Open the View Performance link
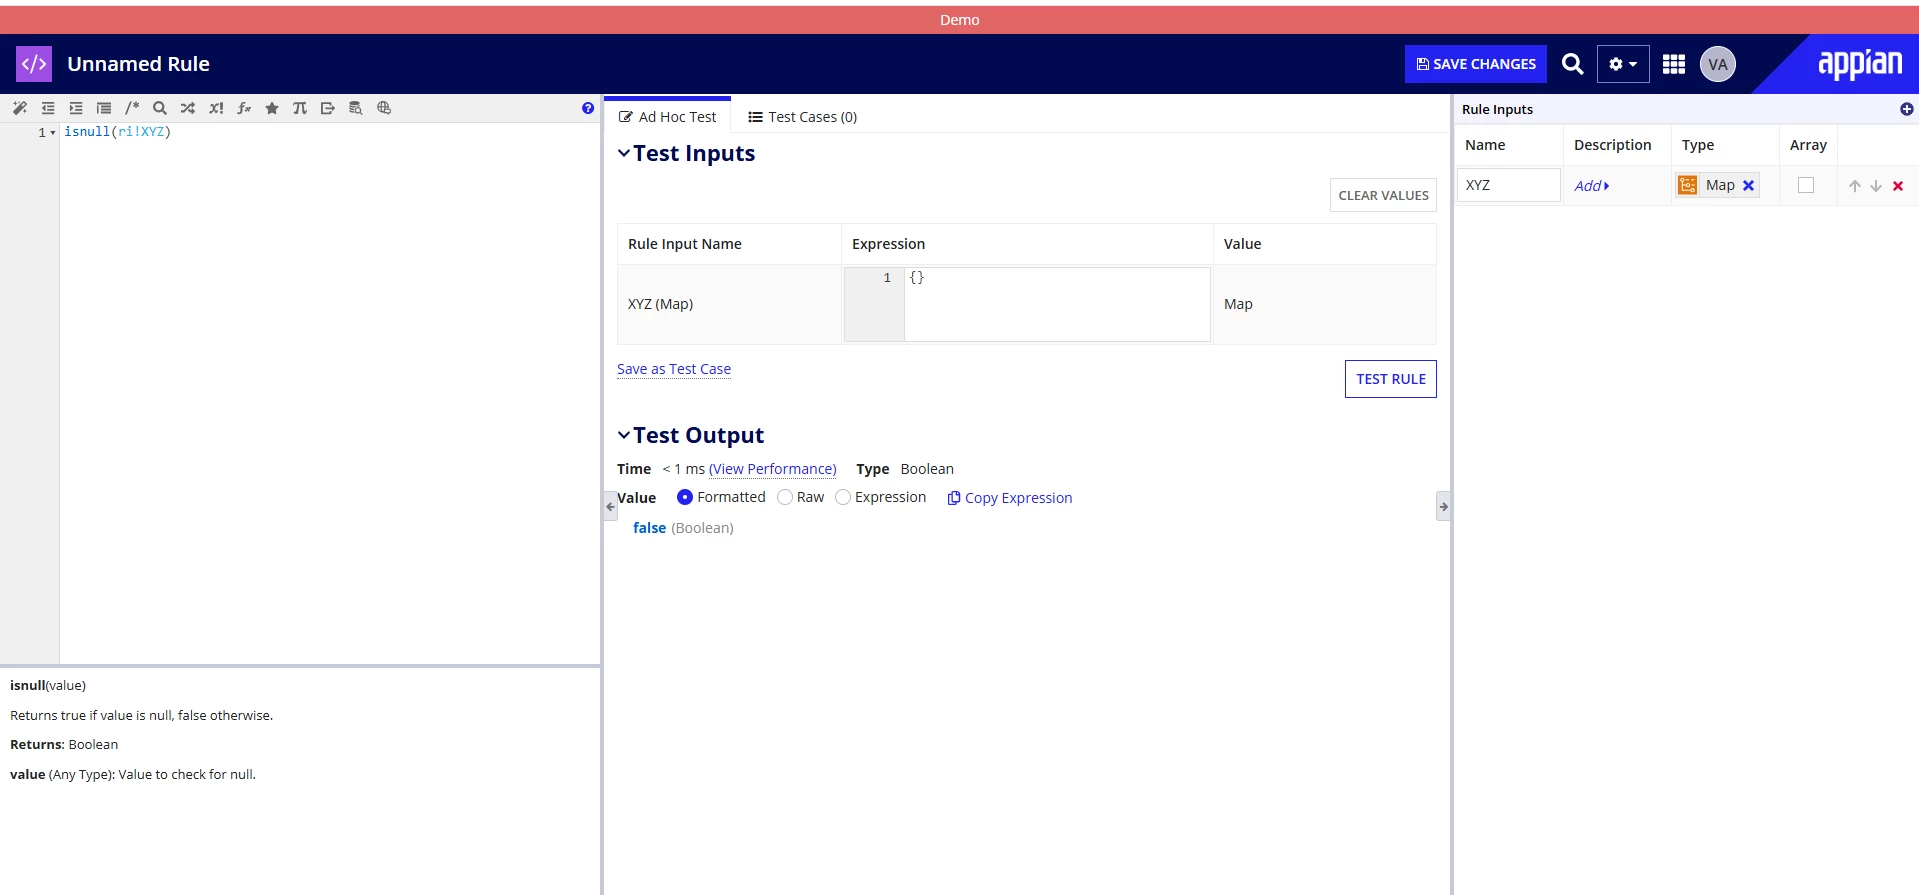 click(772, 469)
